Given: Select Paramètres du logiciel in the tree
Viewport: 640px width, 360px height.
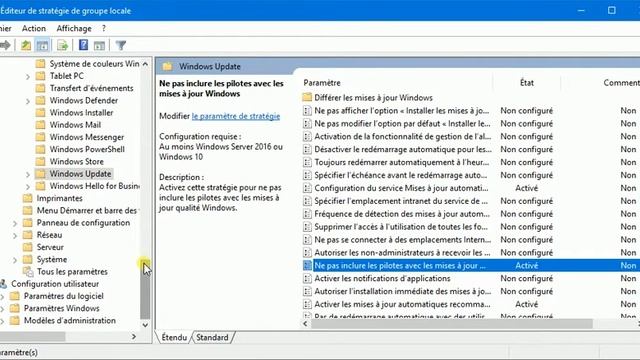Looking at the screenshot, I should pos(64,296).
